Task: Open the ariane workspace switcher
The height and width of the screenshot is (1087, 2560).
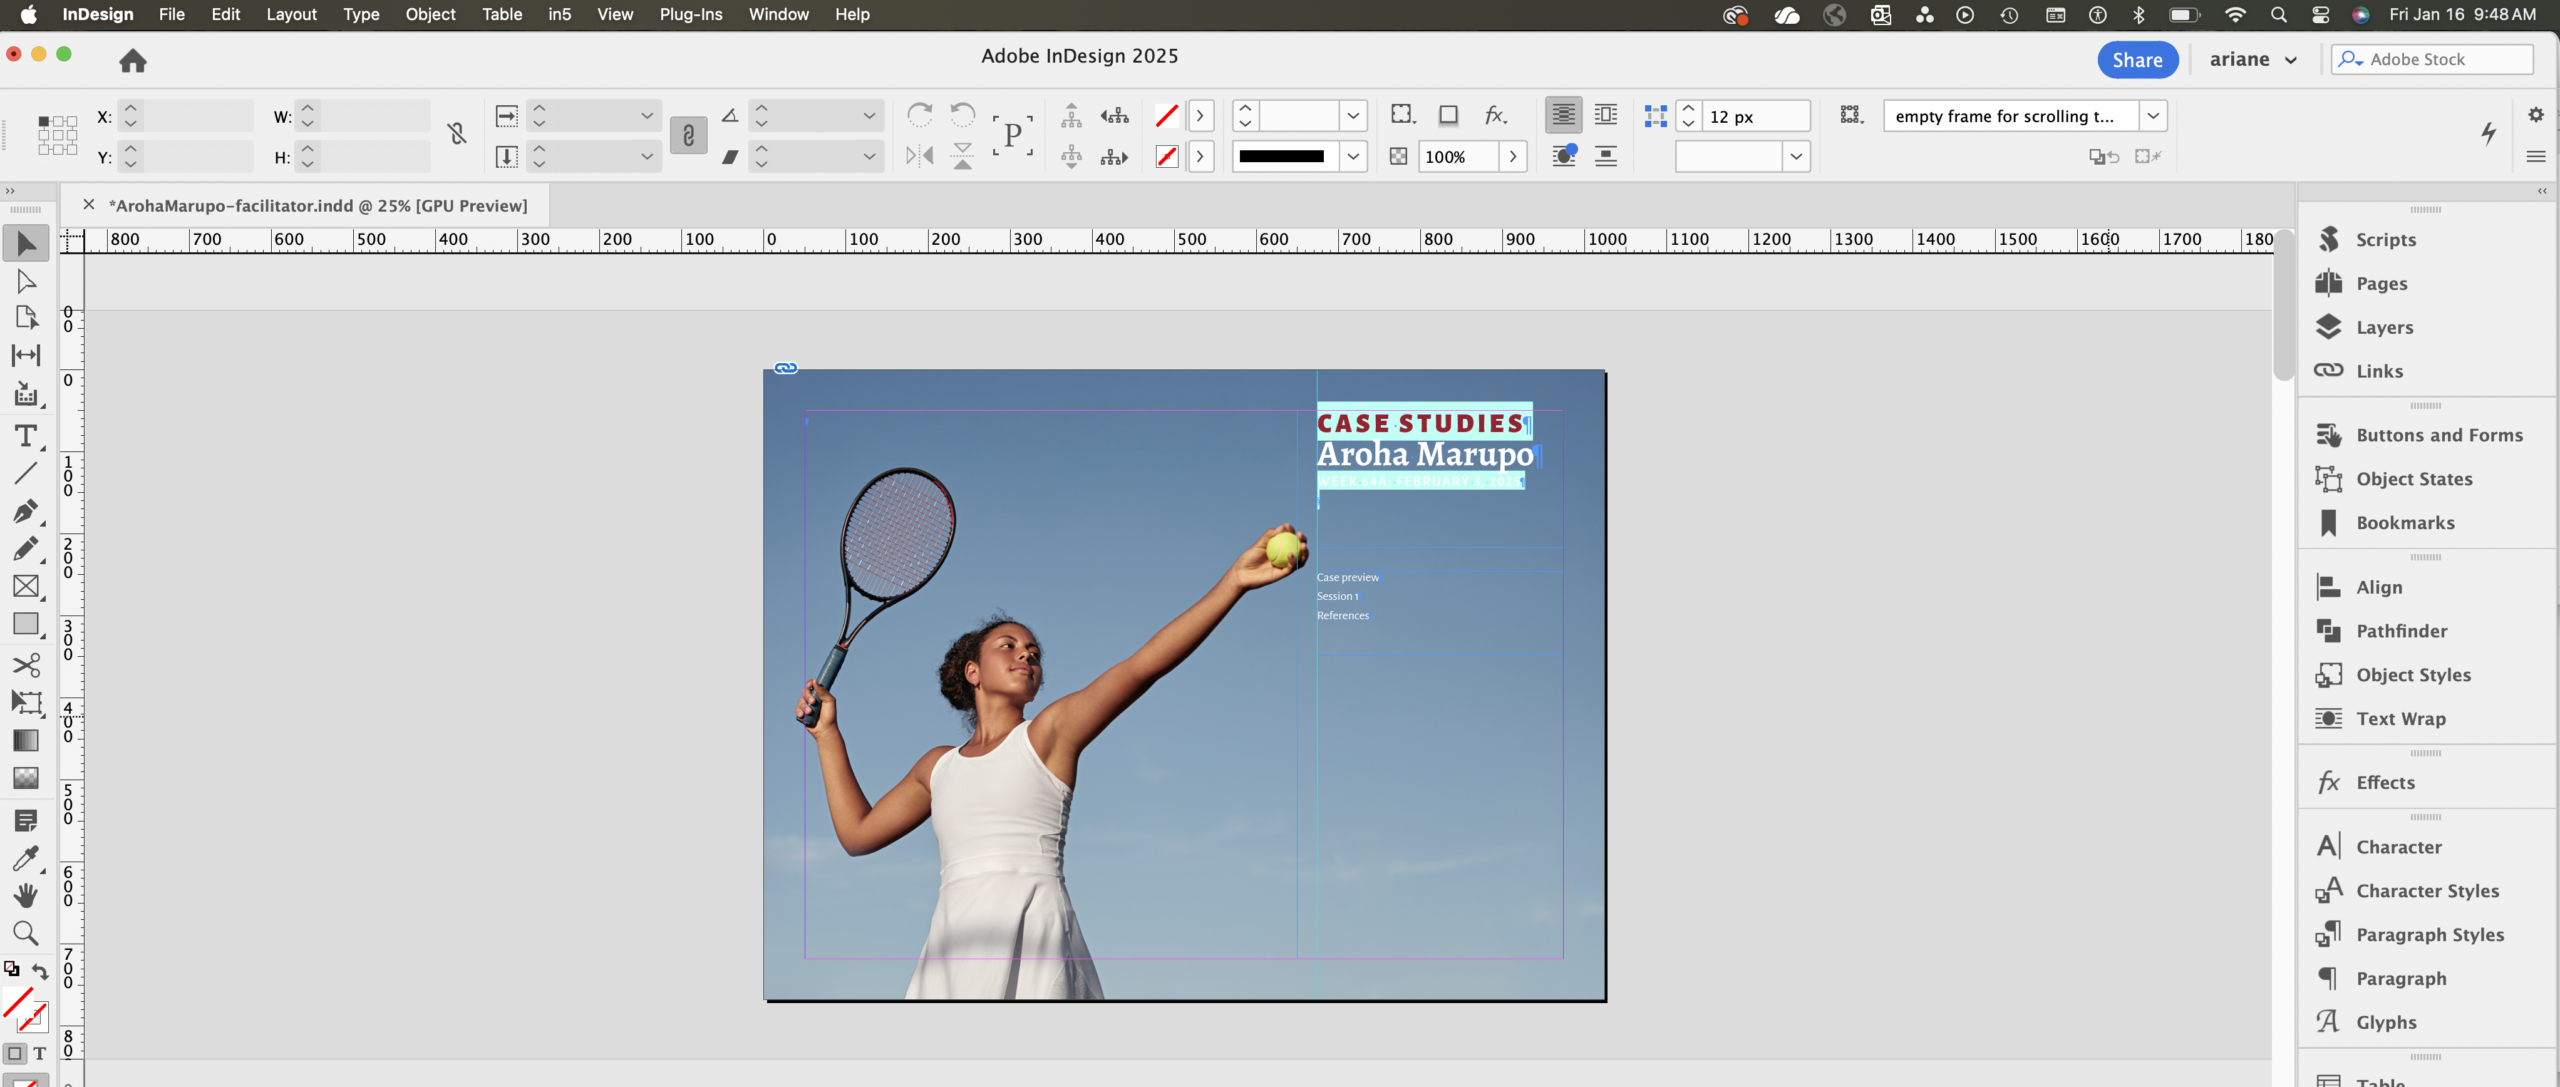Action: pos(2253,60)
